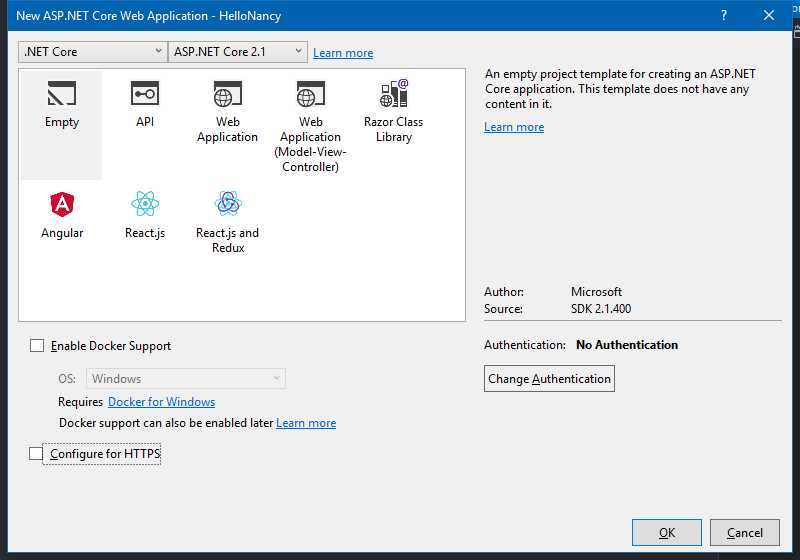Click the 'SDK 2.1.400' source value

click(x=601, y=309)
